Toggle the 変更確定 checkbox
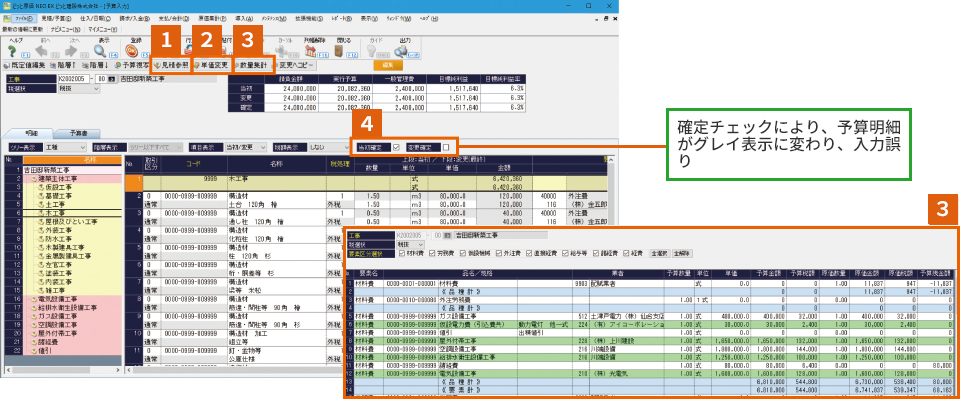Screen dimensions: 960x399 (x=446, y=147)
